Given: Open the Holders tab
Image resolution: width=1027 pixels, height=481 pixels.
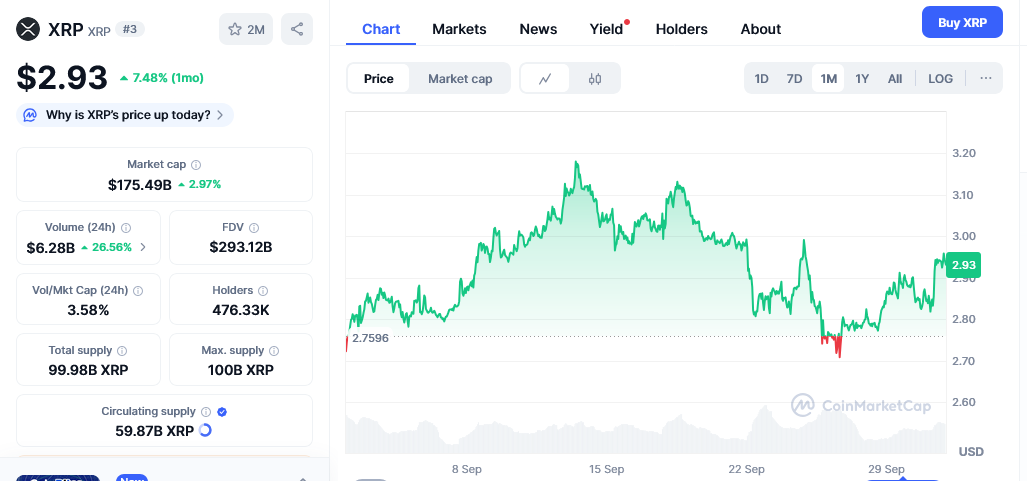Looking at the screenshot, I should [681, 29].
